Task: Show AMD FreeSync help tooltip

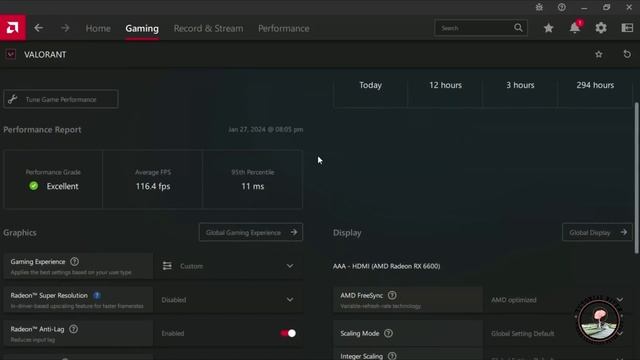Action: click(392, 295)
